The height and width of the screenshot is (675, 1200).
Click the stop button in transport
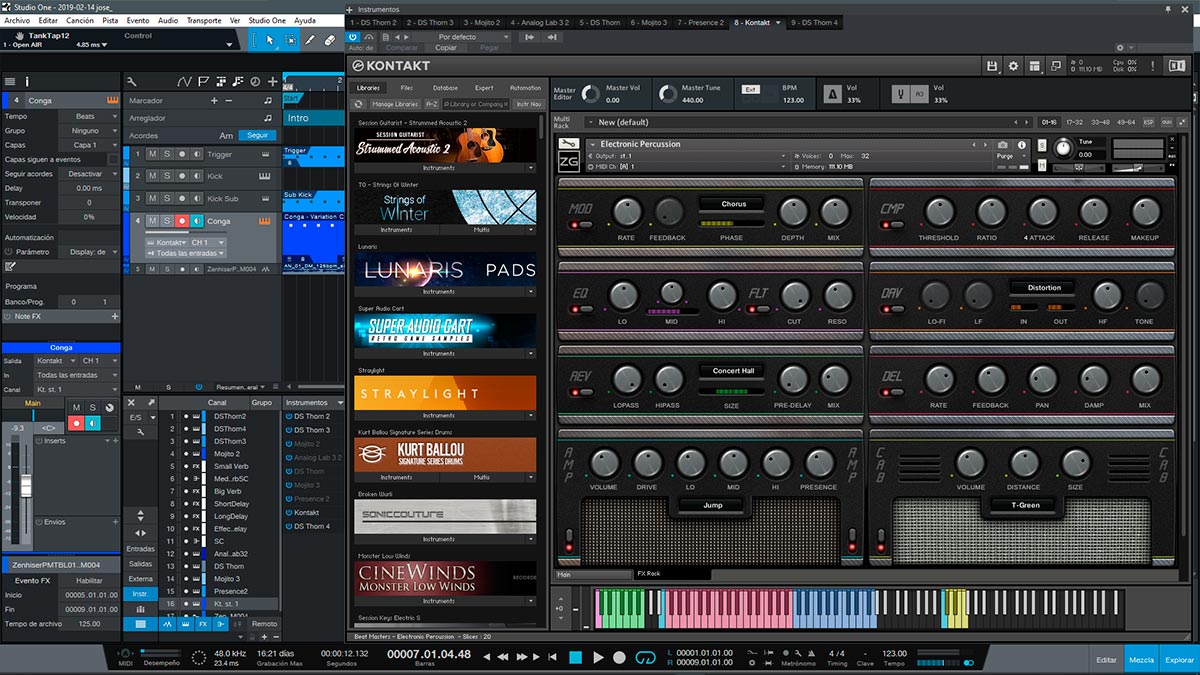pyautogui.click(x=575, y=657)
